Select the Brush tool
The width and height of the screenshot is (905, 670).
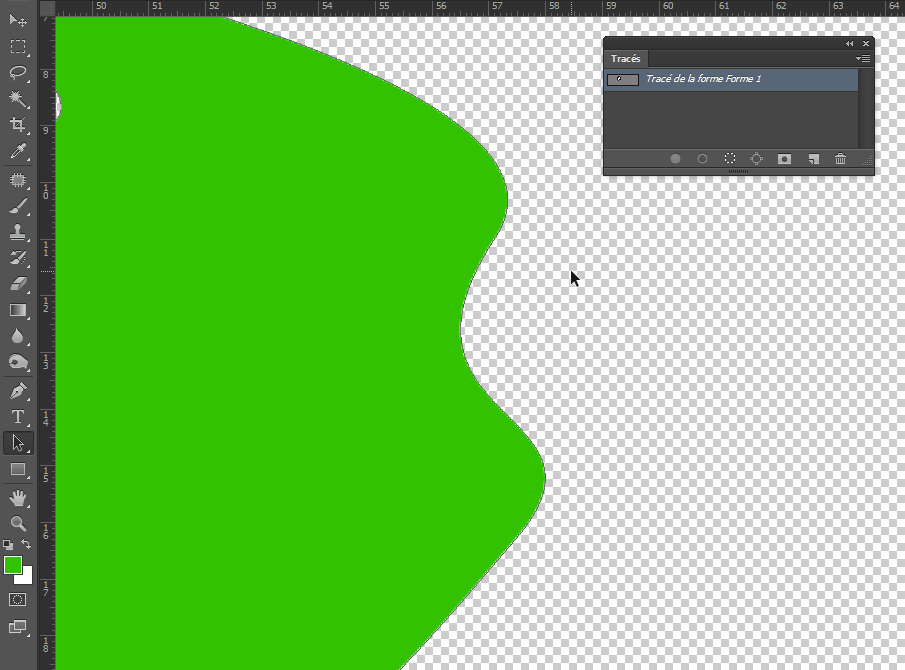click(18, 207)
